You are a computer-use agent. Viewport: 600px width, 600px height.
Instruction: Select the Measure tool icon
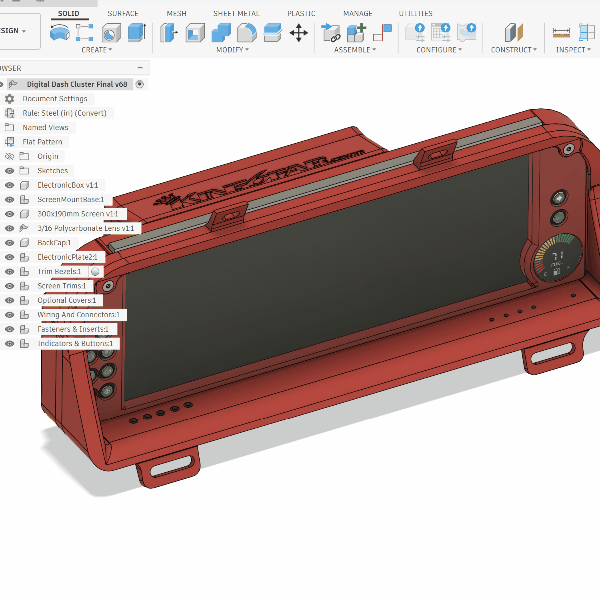561,33
